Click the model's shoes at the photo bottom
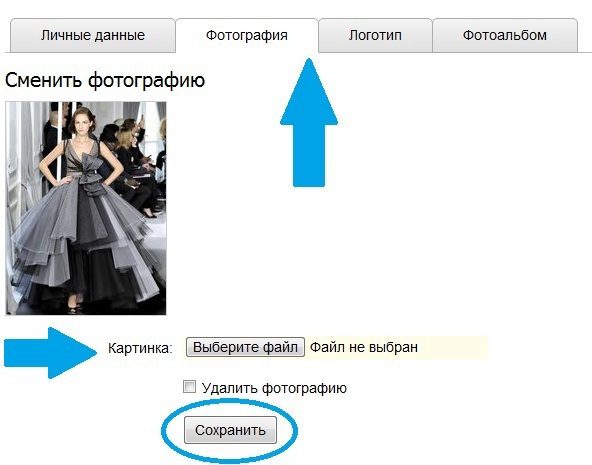Image resolution: width=592 pixels, height=465 pixels. pyautogui.click(x=75, y=305)
